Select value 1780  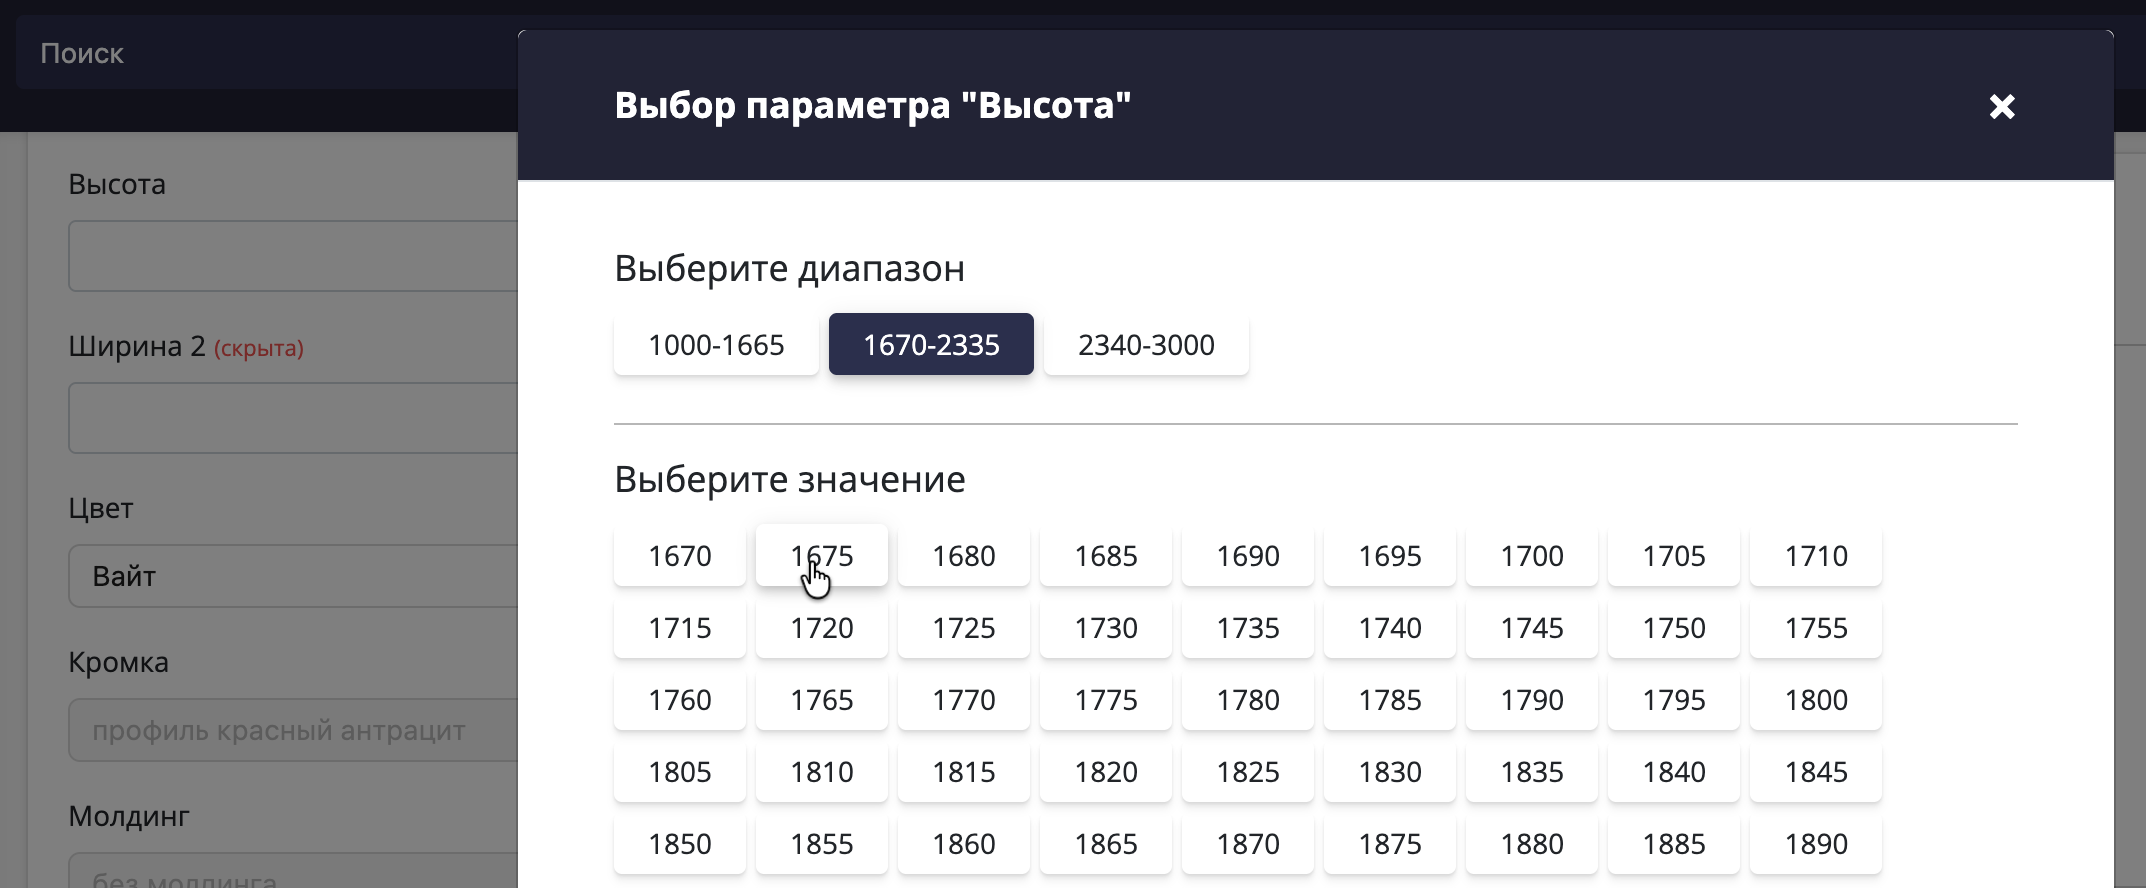point(1248,700)
